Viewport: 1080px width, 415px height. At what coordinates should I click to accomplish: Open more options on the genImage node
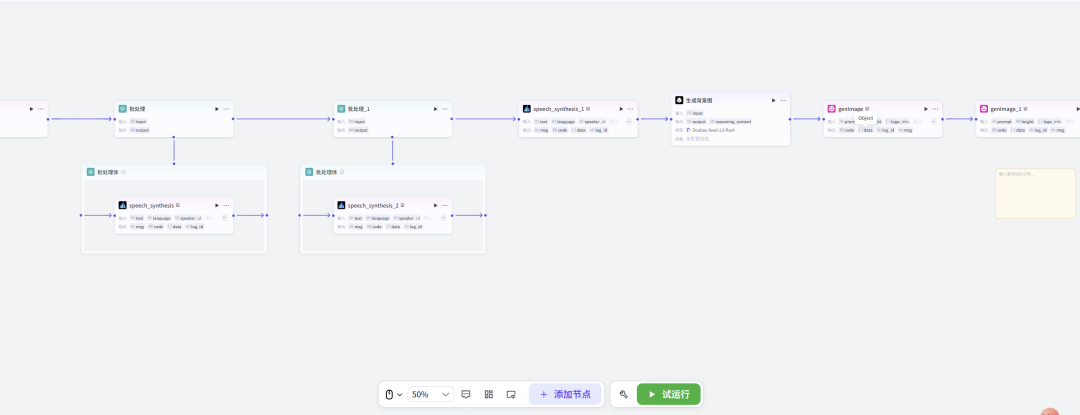[935, 109]
